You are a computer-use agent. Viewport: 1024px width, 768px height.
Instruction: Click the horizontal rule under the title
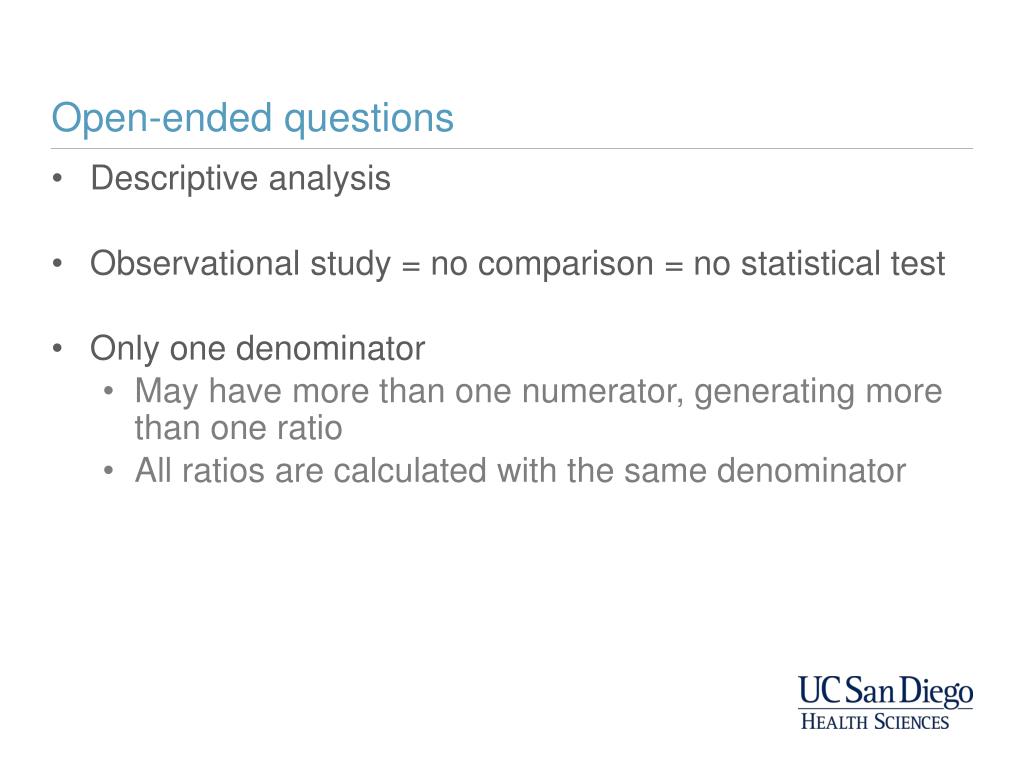tap(512, 149)
